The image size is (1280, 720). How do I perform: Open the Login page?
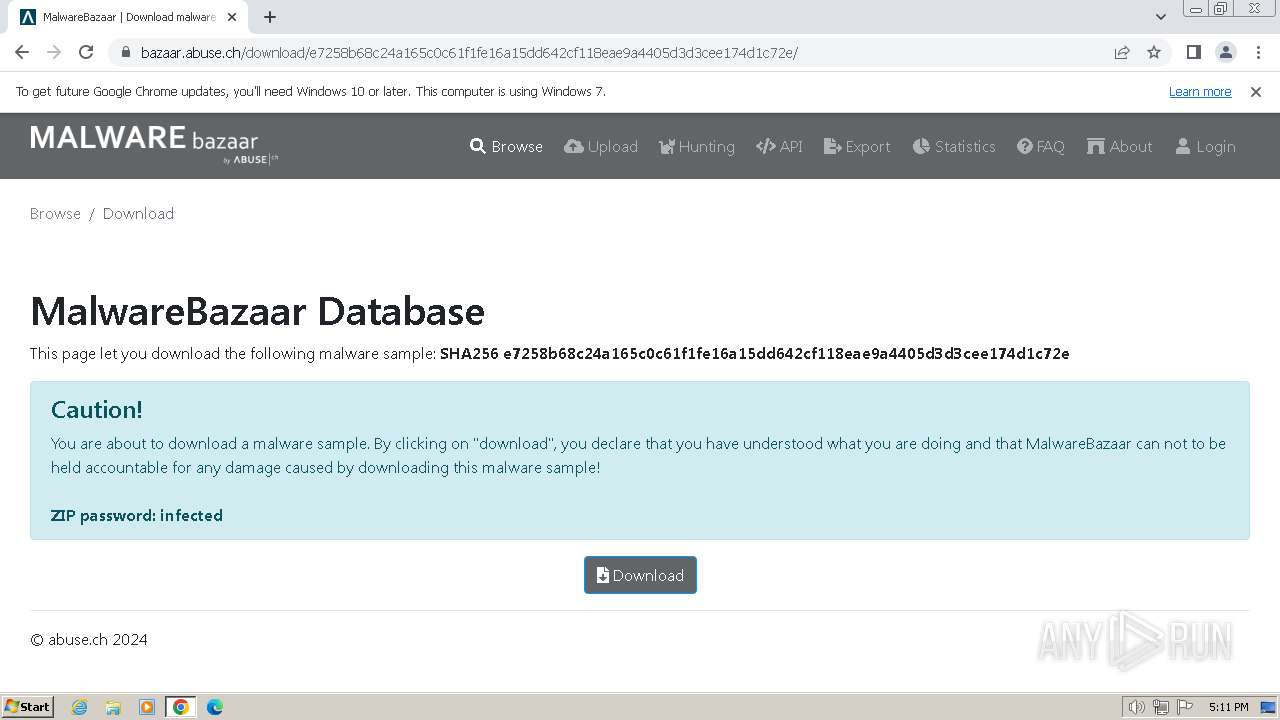click(1205, 146)
